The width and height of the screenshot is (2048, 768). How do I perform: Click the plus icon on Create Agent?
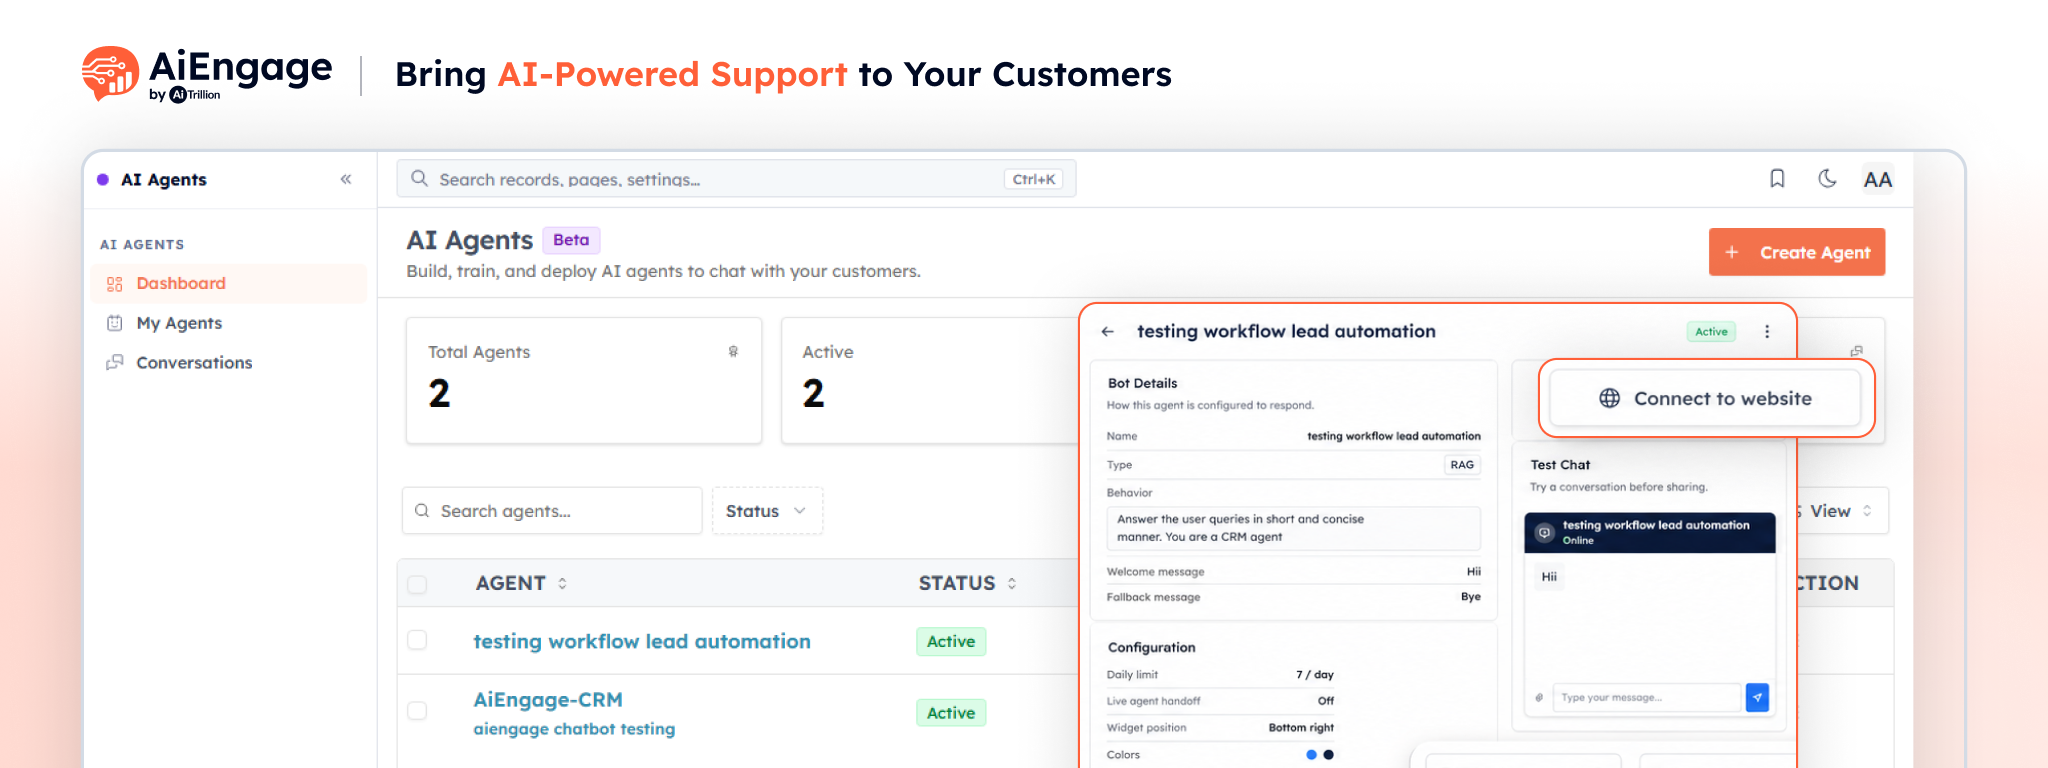(x=1732, y=252)
